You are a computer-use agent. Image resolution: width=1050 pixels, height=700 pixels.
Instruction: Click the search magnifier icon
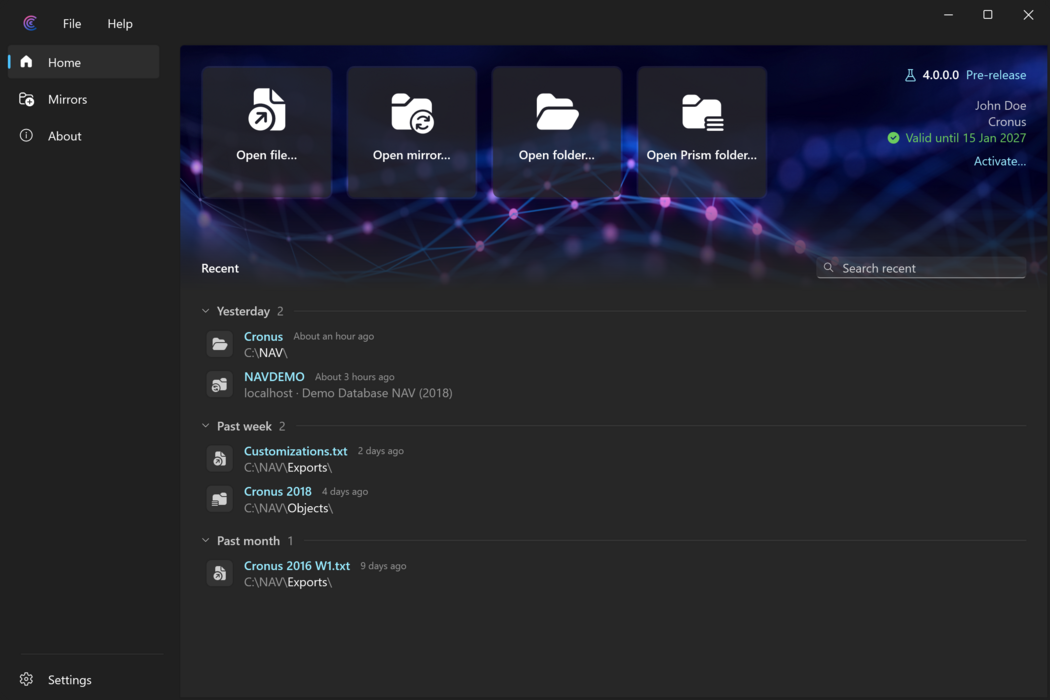pyautogui.click(x=828, y=267)
